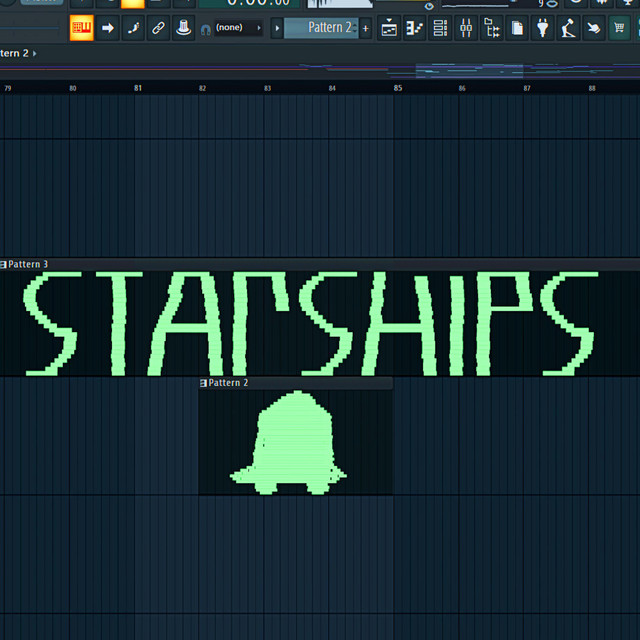Add new pattern with plus button
640x640 pixels.
pyautogui.click(x=365, y=28)
